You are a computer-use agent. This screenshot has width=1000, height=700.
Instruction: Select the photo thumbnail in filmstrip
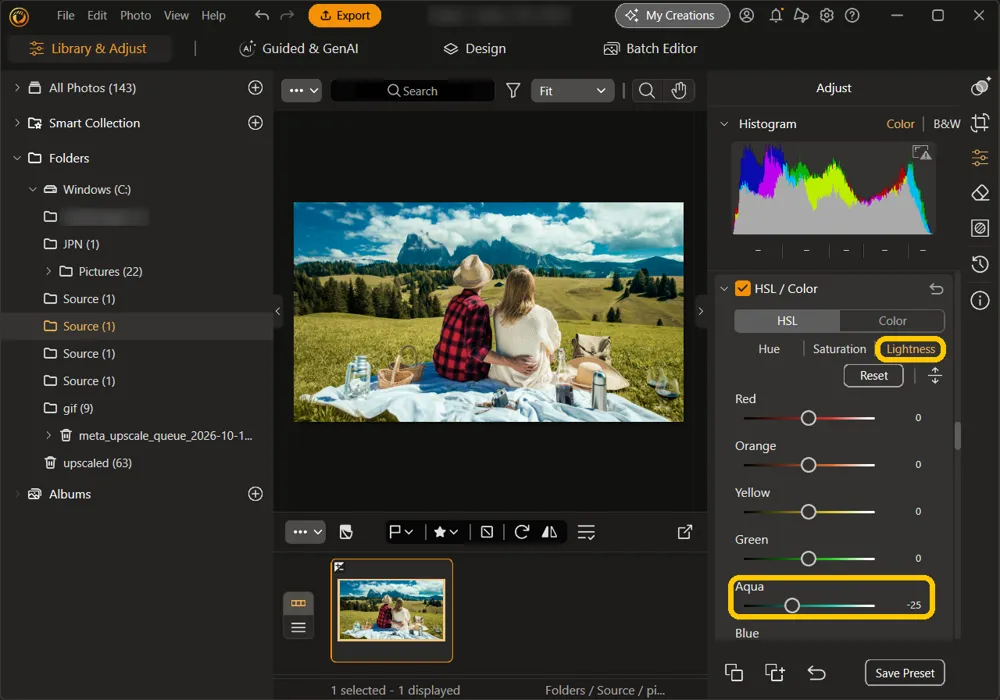coord(392,610)
